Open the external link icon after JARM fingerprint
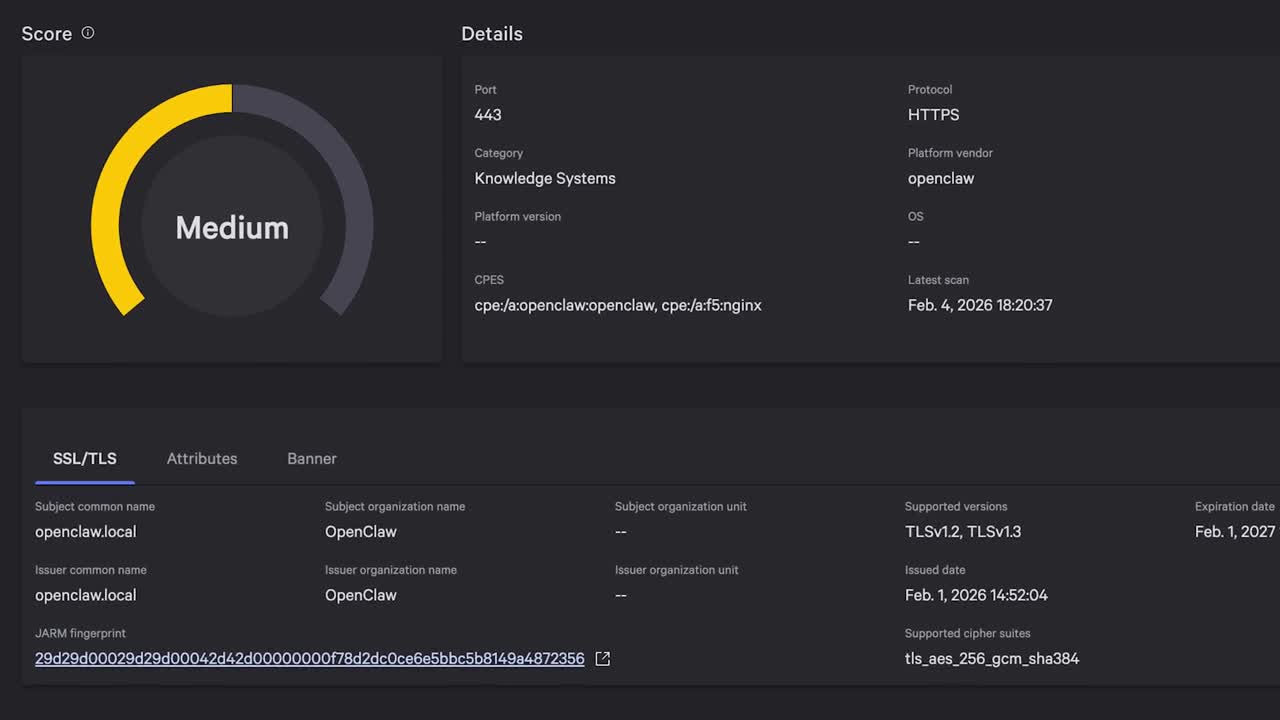Viewport: 1280px width, 720px height. (602, 659)
